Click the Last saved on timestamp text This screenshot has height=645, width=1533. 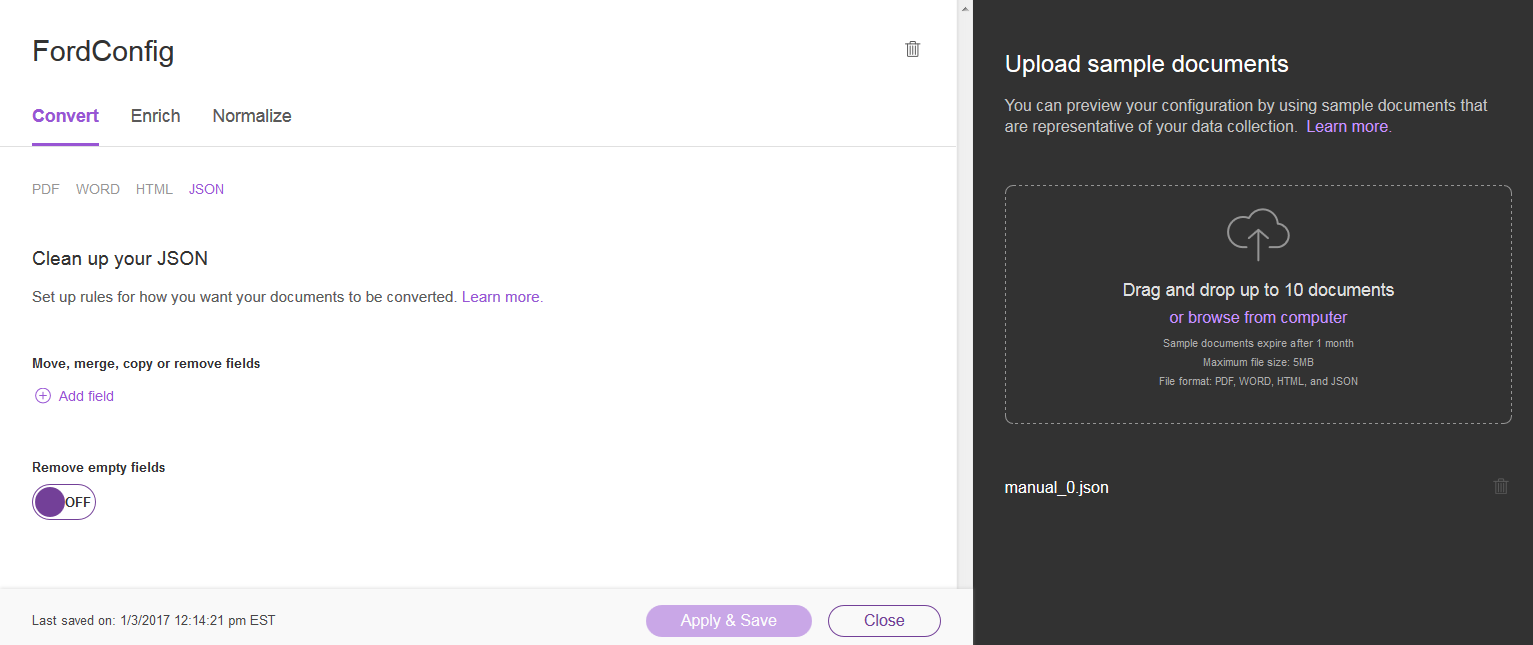(x=154, y=621)
